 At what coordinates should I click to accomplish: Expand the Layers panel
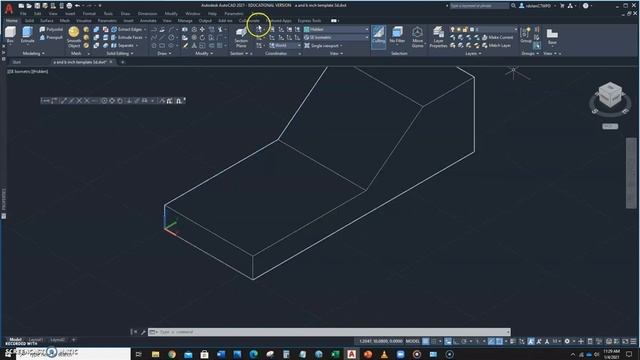(x=473, y=53)
